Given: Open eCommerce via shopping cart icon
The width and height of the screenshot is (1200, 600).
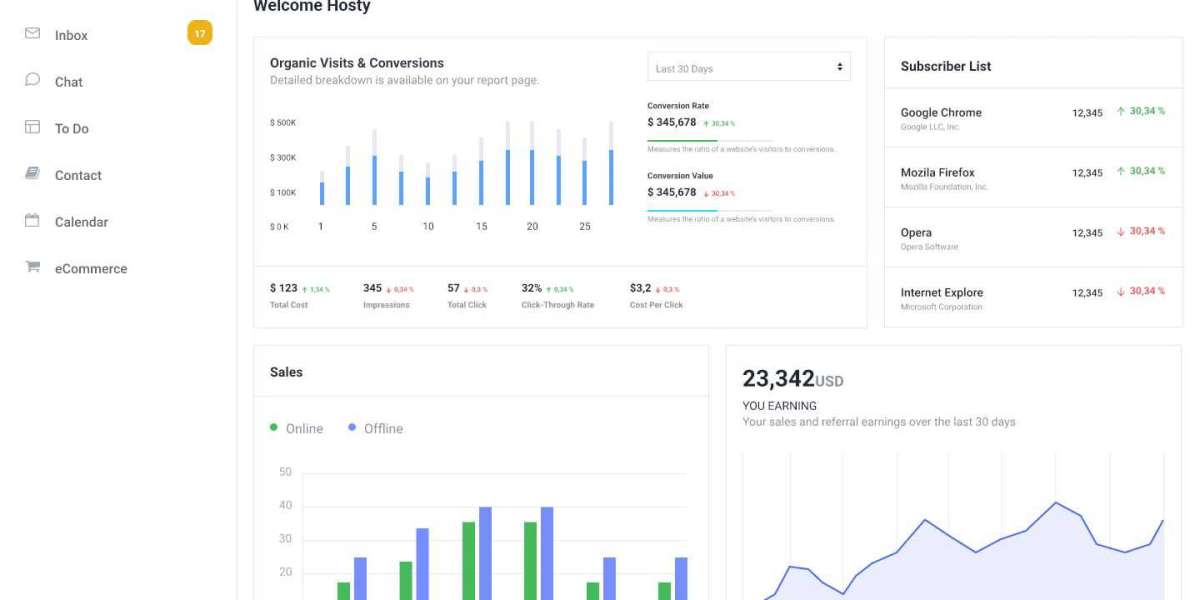Looking at the screenshot, I should 33,267.
